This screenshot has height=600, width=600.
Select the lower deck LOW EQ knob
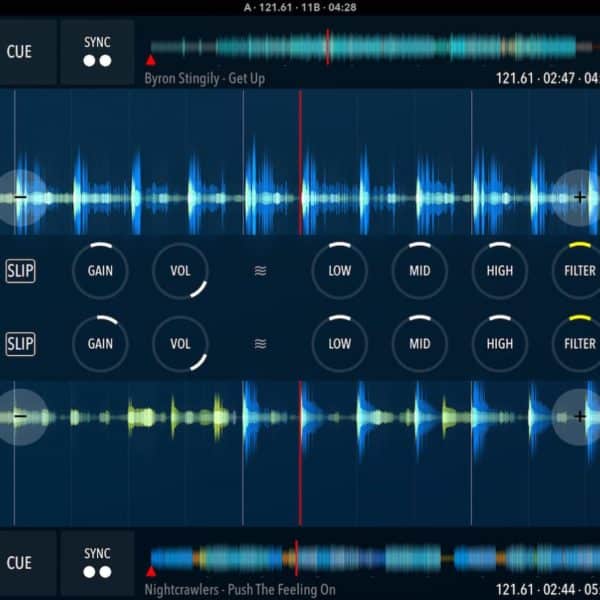tap(339, 344)
